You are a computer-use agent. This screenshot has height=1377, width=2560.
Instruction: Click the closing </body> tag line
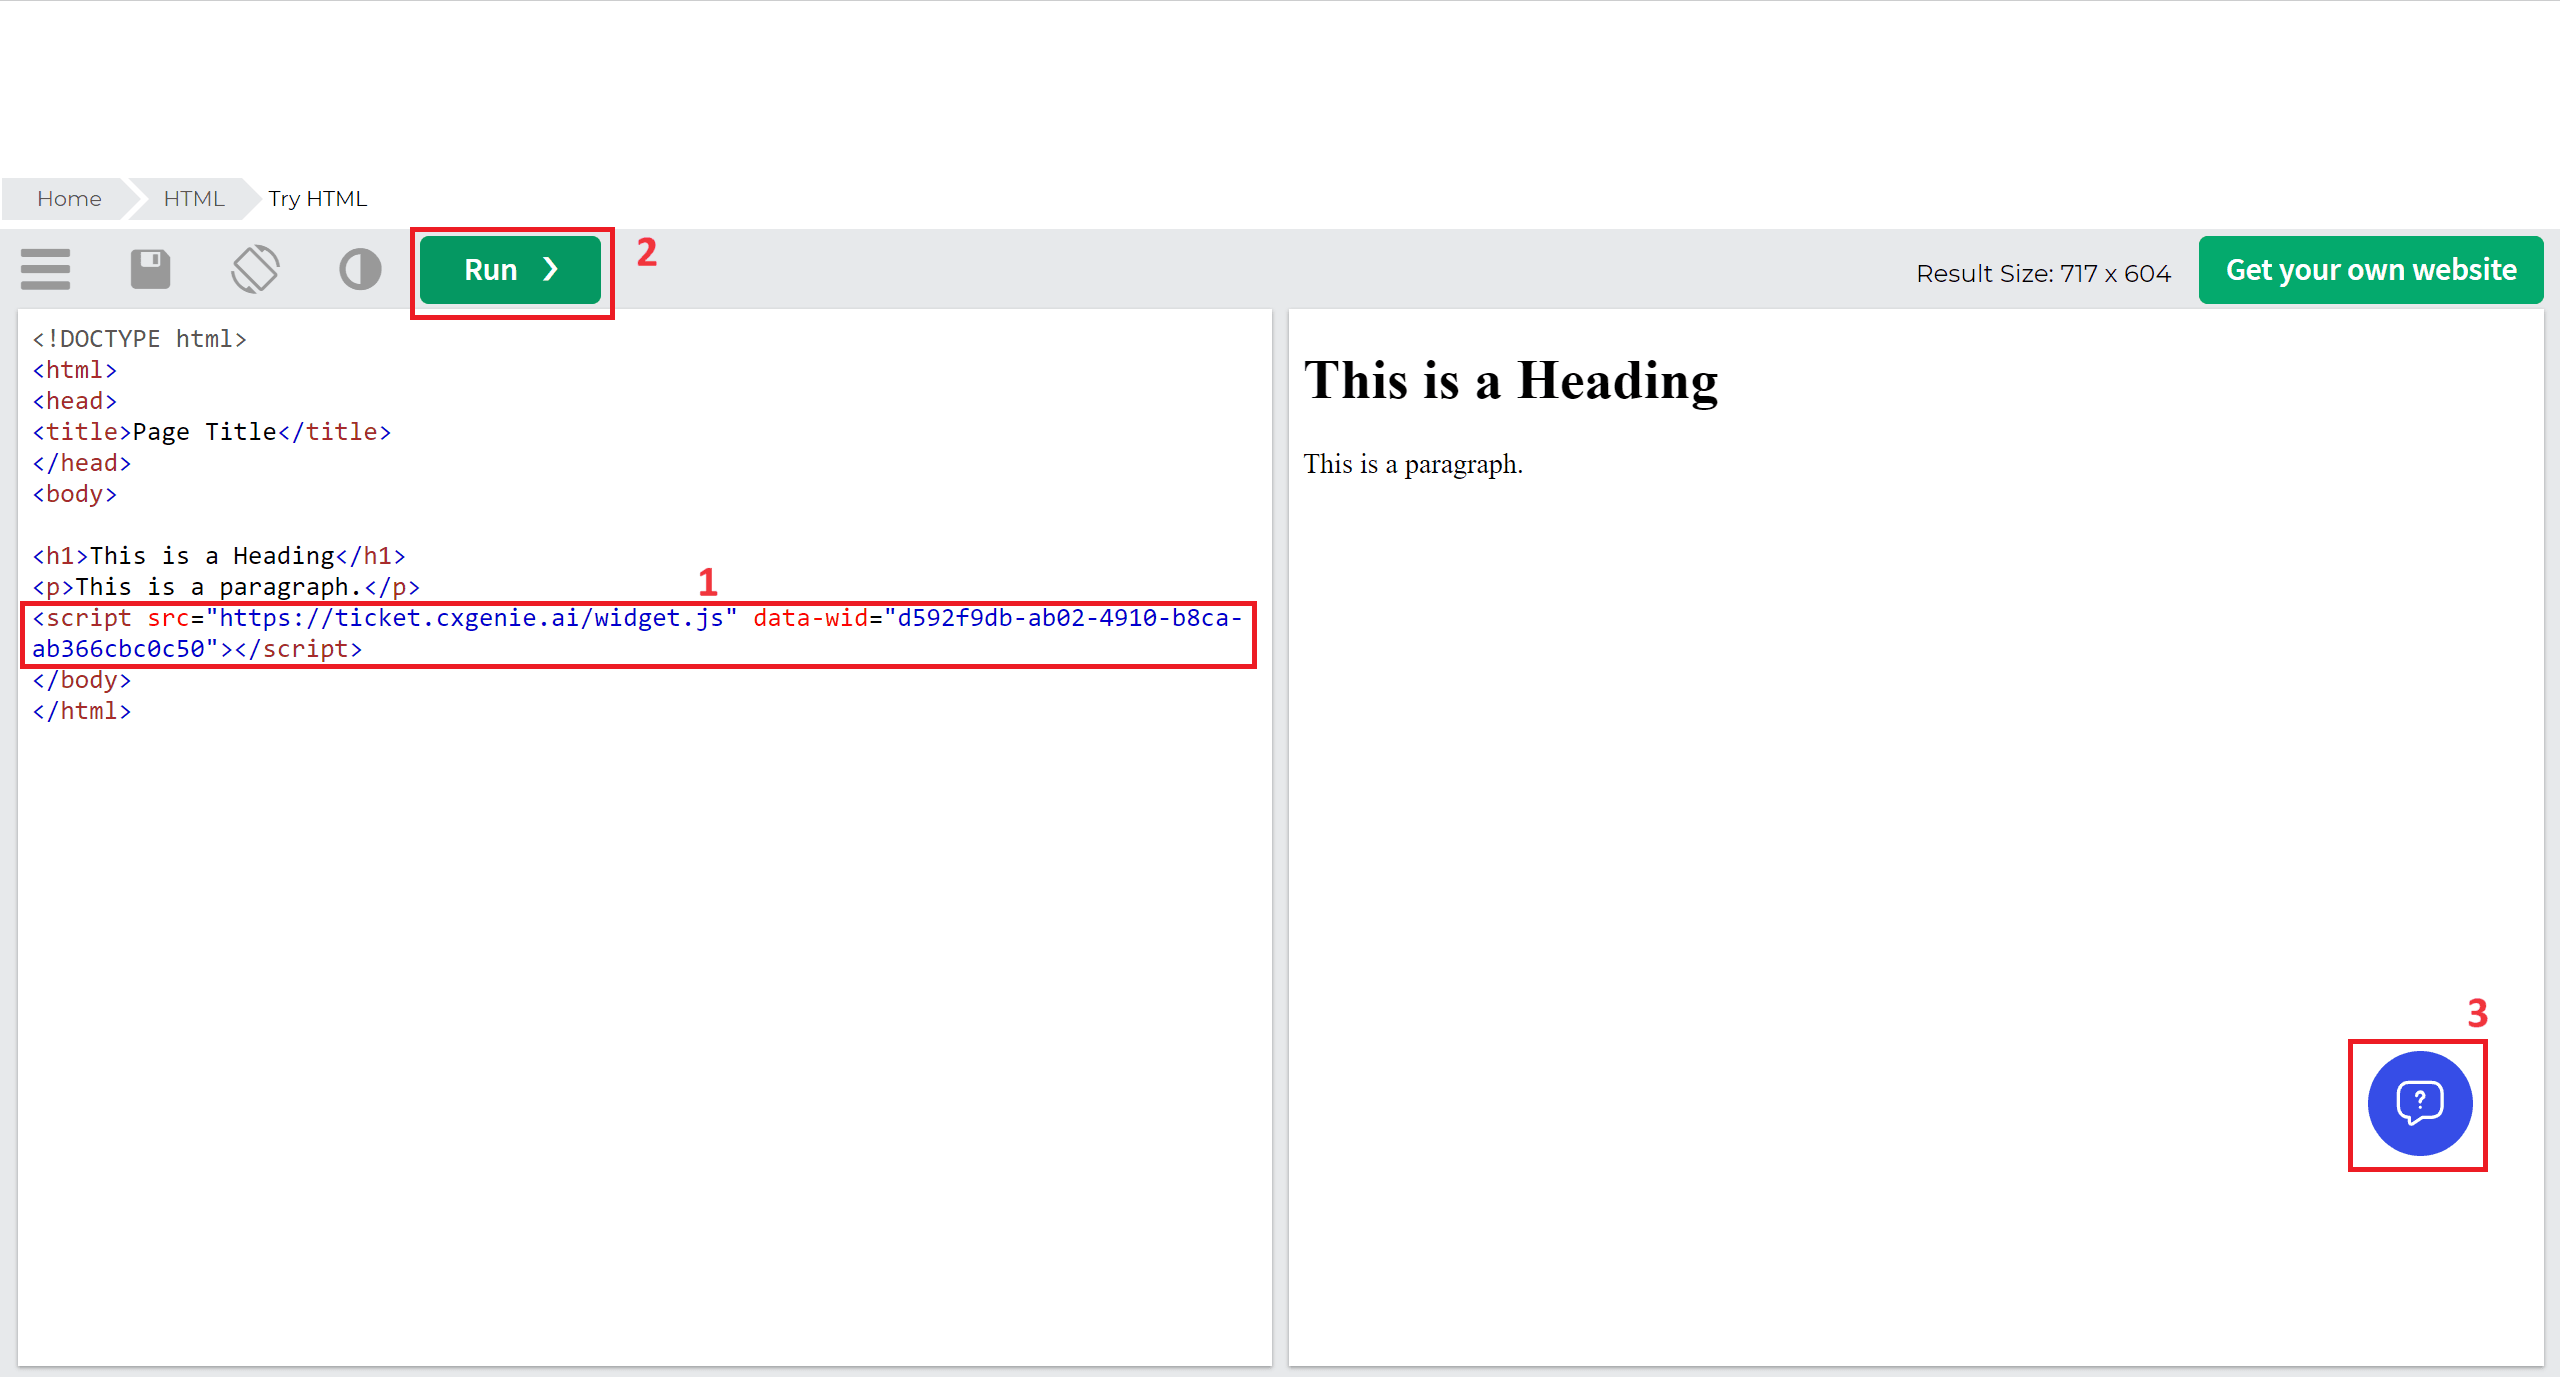tap(81, 680)
